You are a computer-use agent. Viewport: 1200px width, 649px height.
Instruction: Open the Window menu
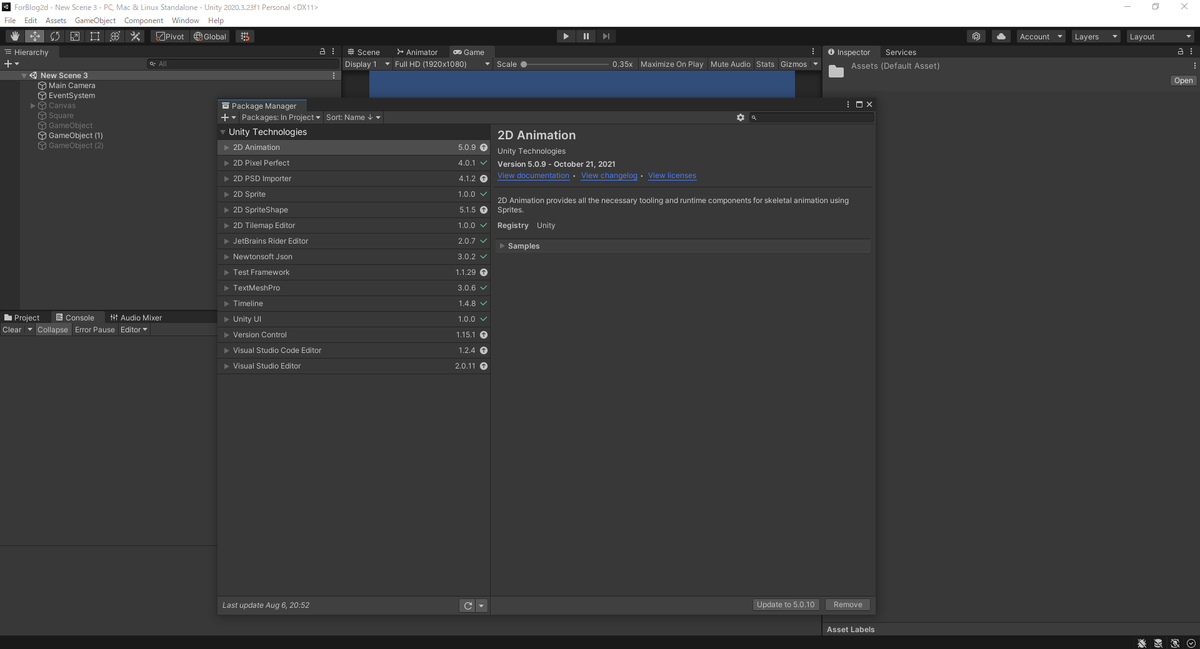(x=185, y=20)
